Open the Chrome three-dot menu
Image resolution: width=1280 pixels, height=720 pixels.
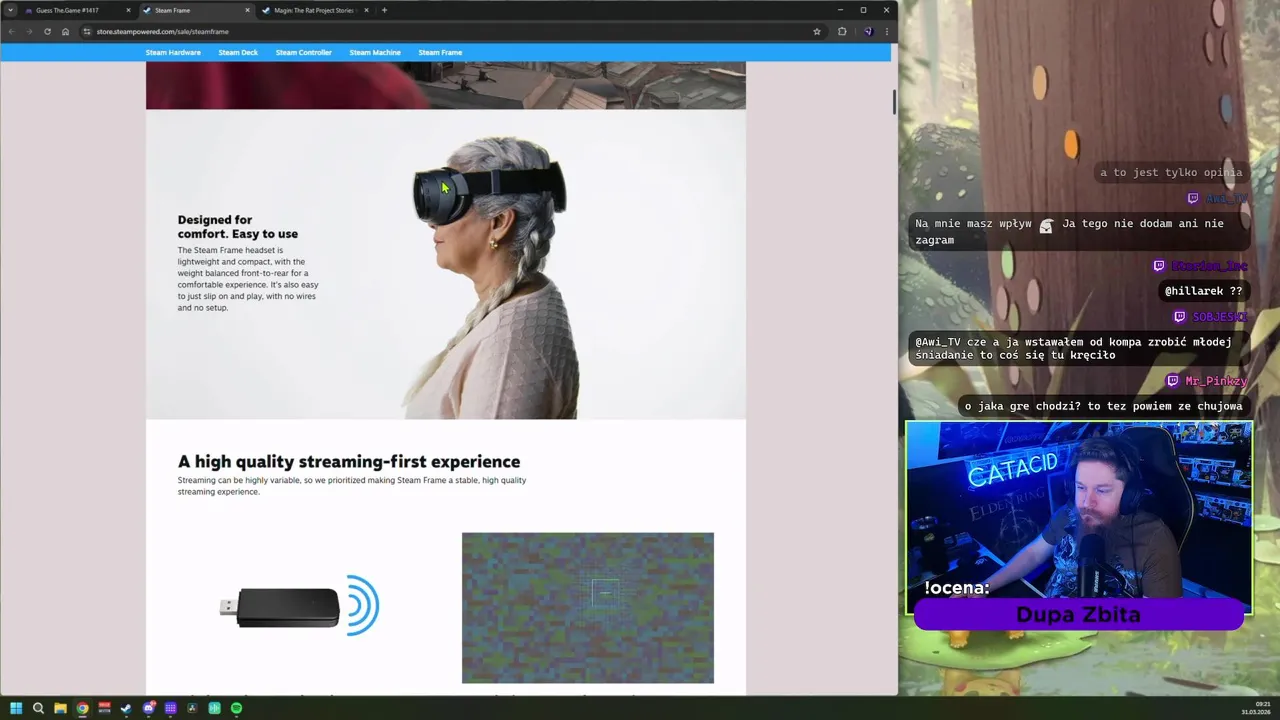[x=886, y=31]
